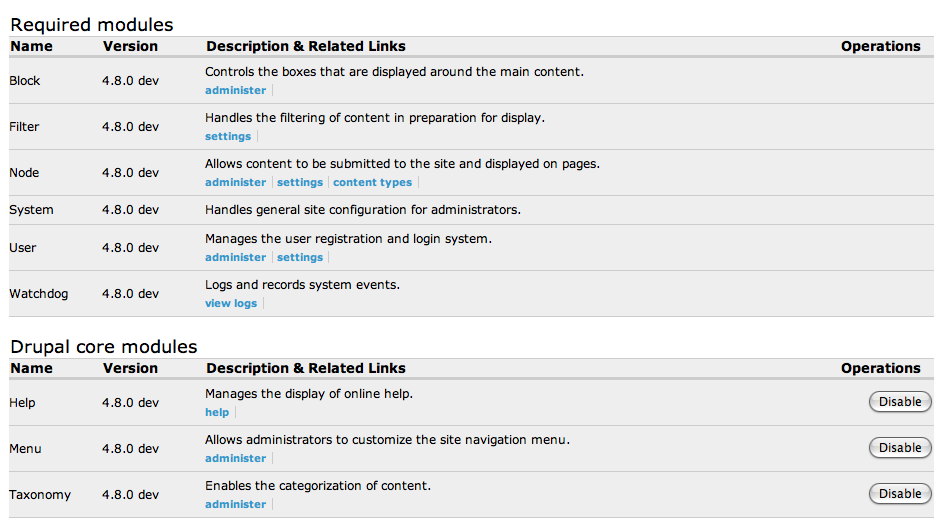Click Name column header in Required modules
Image resolution: width=937 pixels, height=526 pixels.
tap(31, 46)
